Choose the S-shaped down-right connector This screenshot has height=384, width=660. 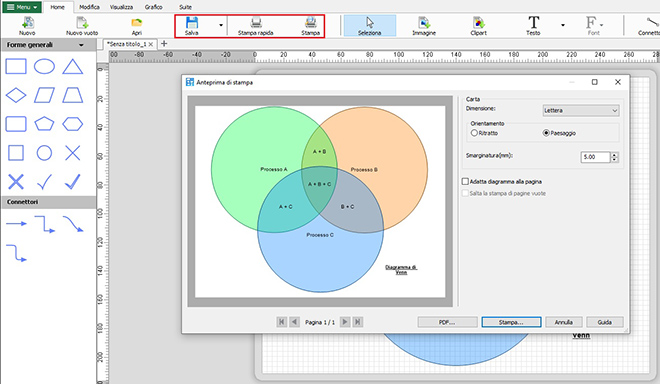point(16,253)
